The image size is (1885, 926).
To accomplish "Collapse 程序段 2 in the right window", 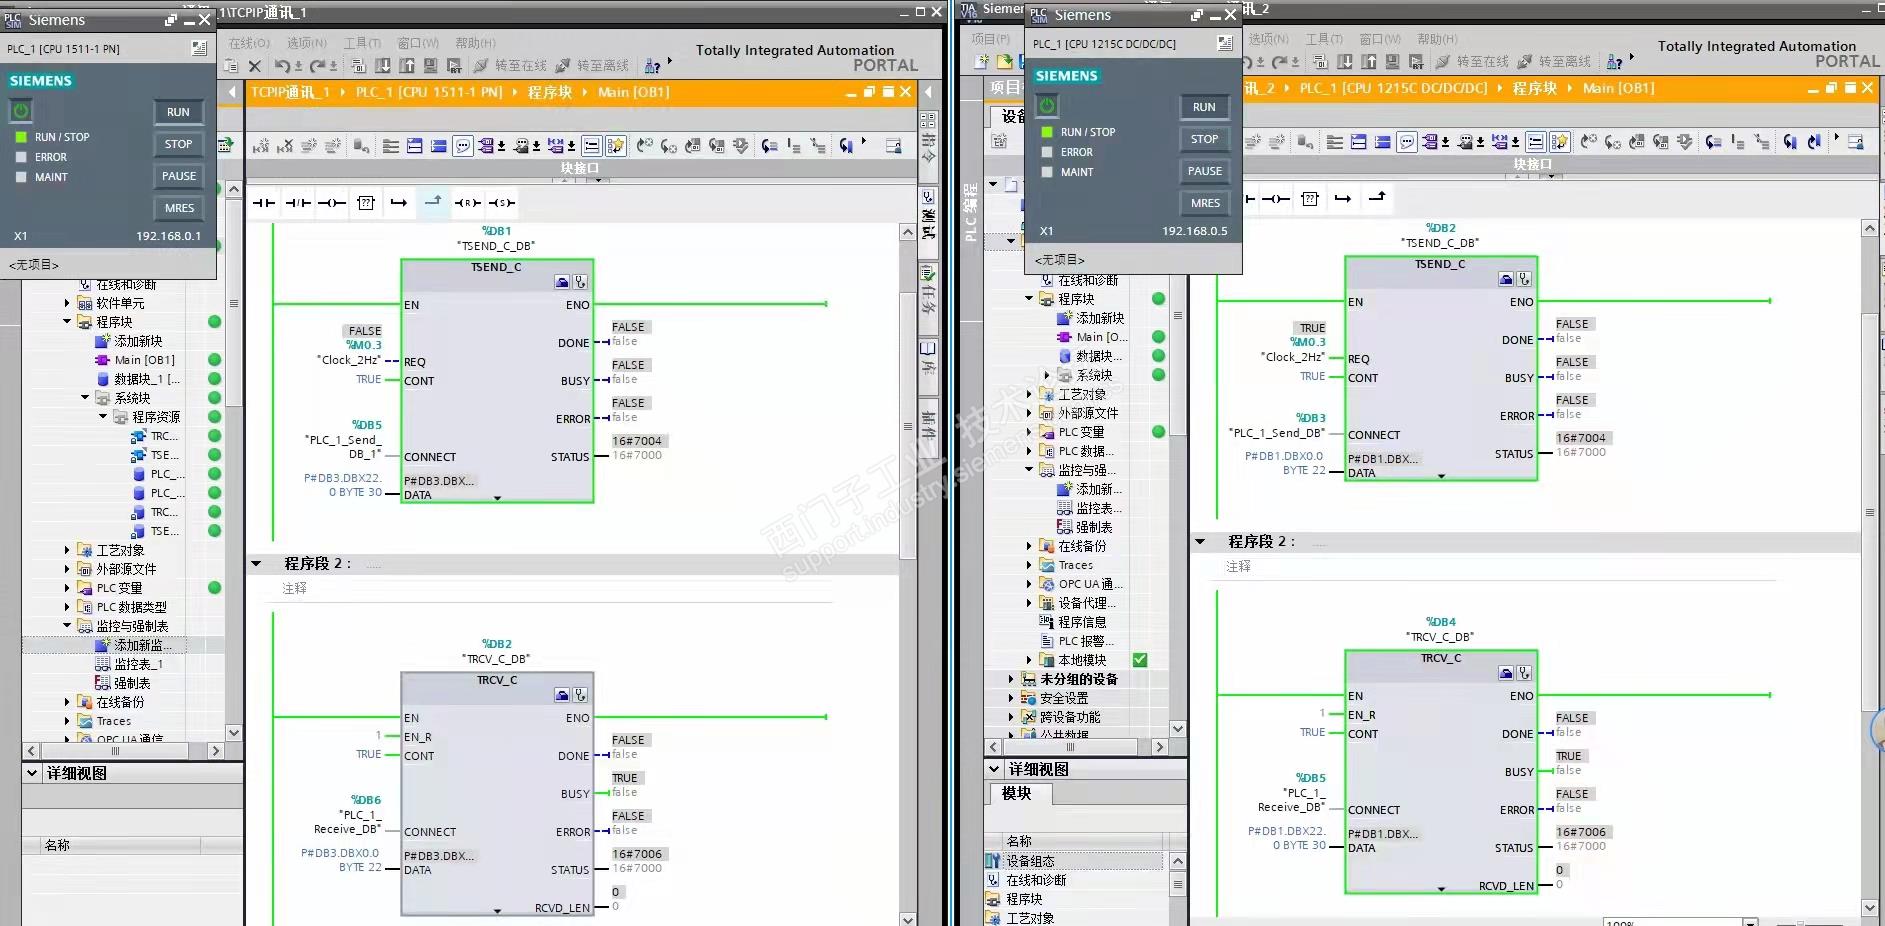I will pos(1201,542).
